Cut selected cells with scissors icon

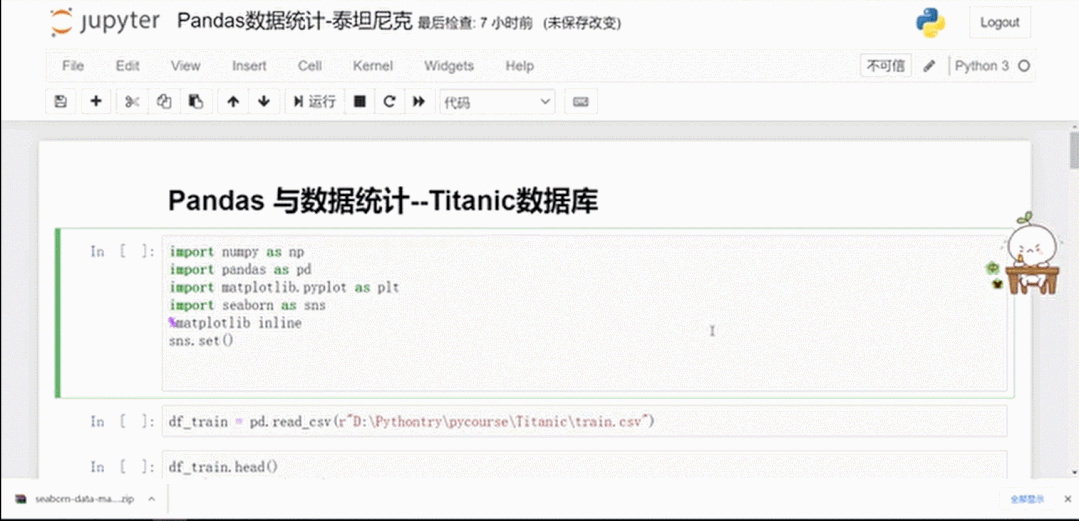[132, 102]
